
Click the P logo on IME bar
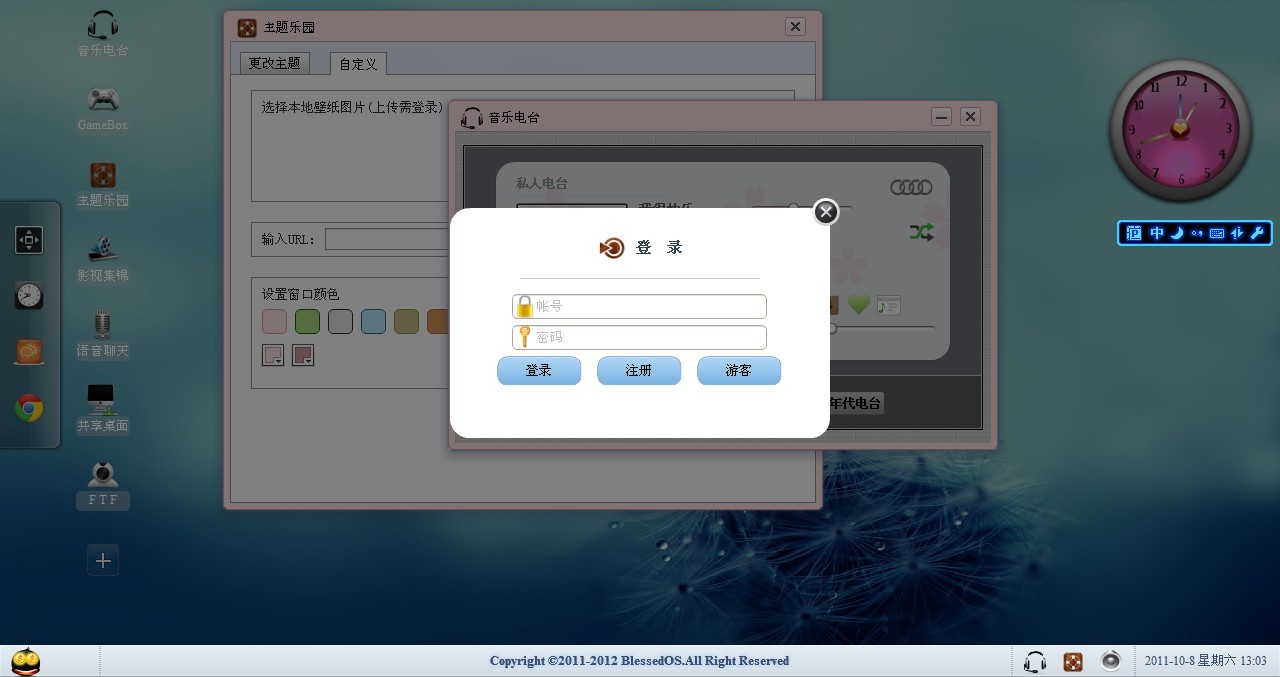(1133, 233)
